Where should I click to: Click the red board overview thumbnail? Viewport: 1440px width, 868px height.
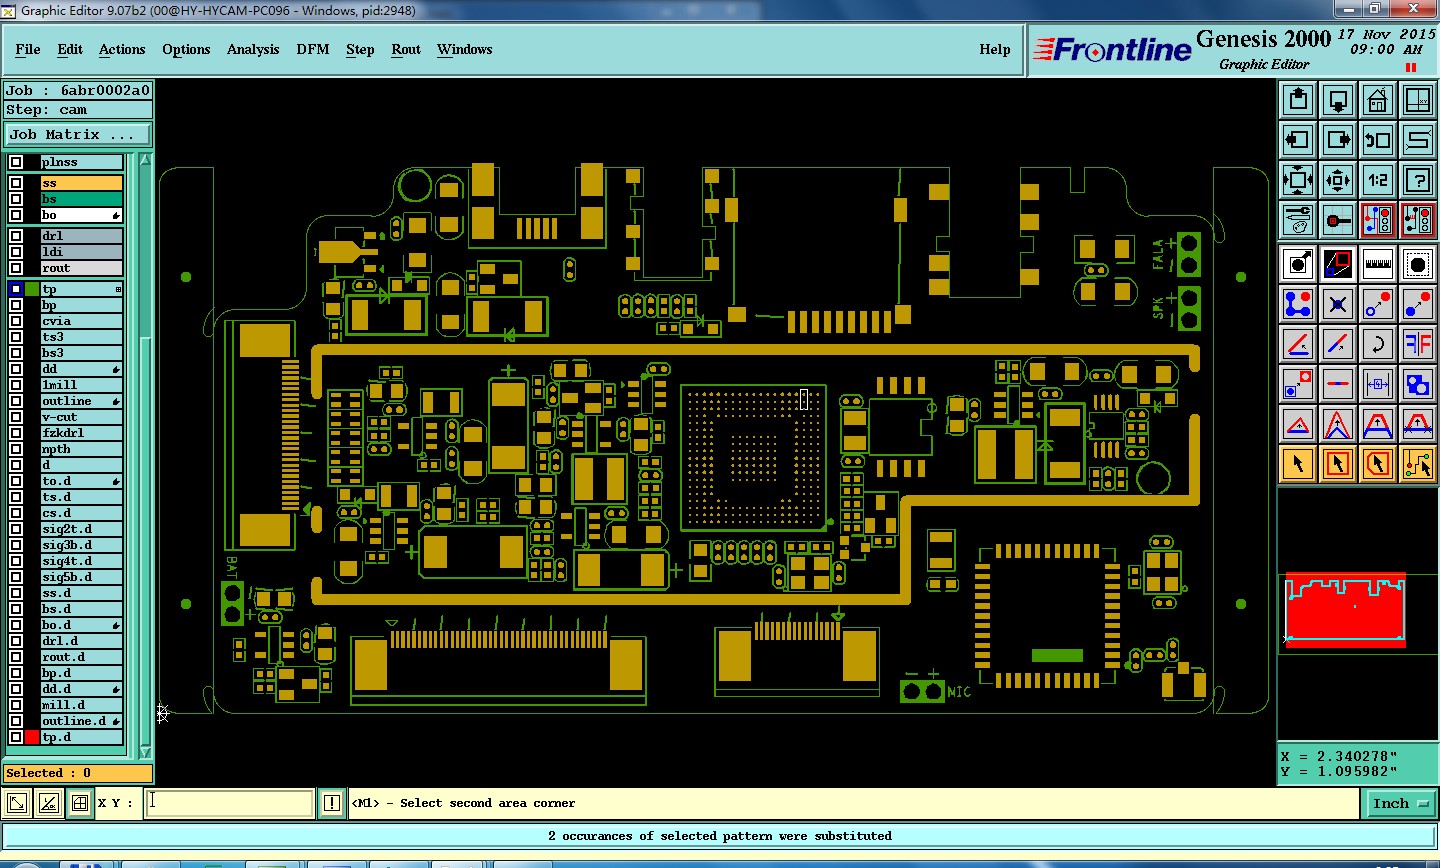click(x=1345, y=610)
